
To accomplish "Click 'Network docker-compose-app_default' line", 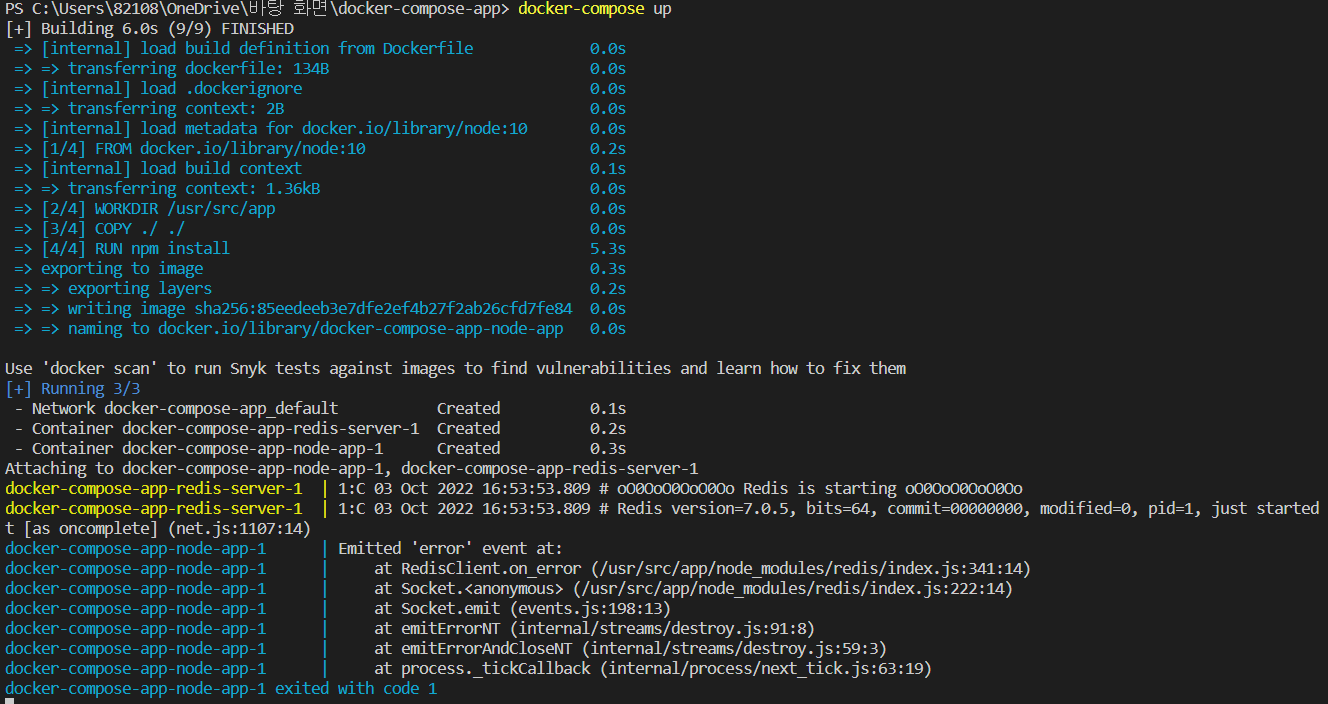I will tap(320, 409).
